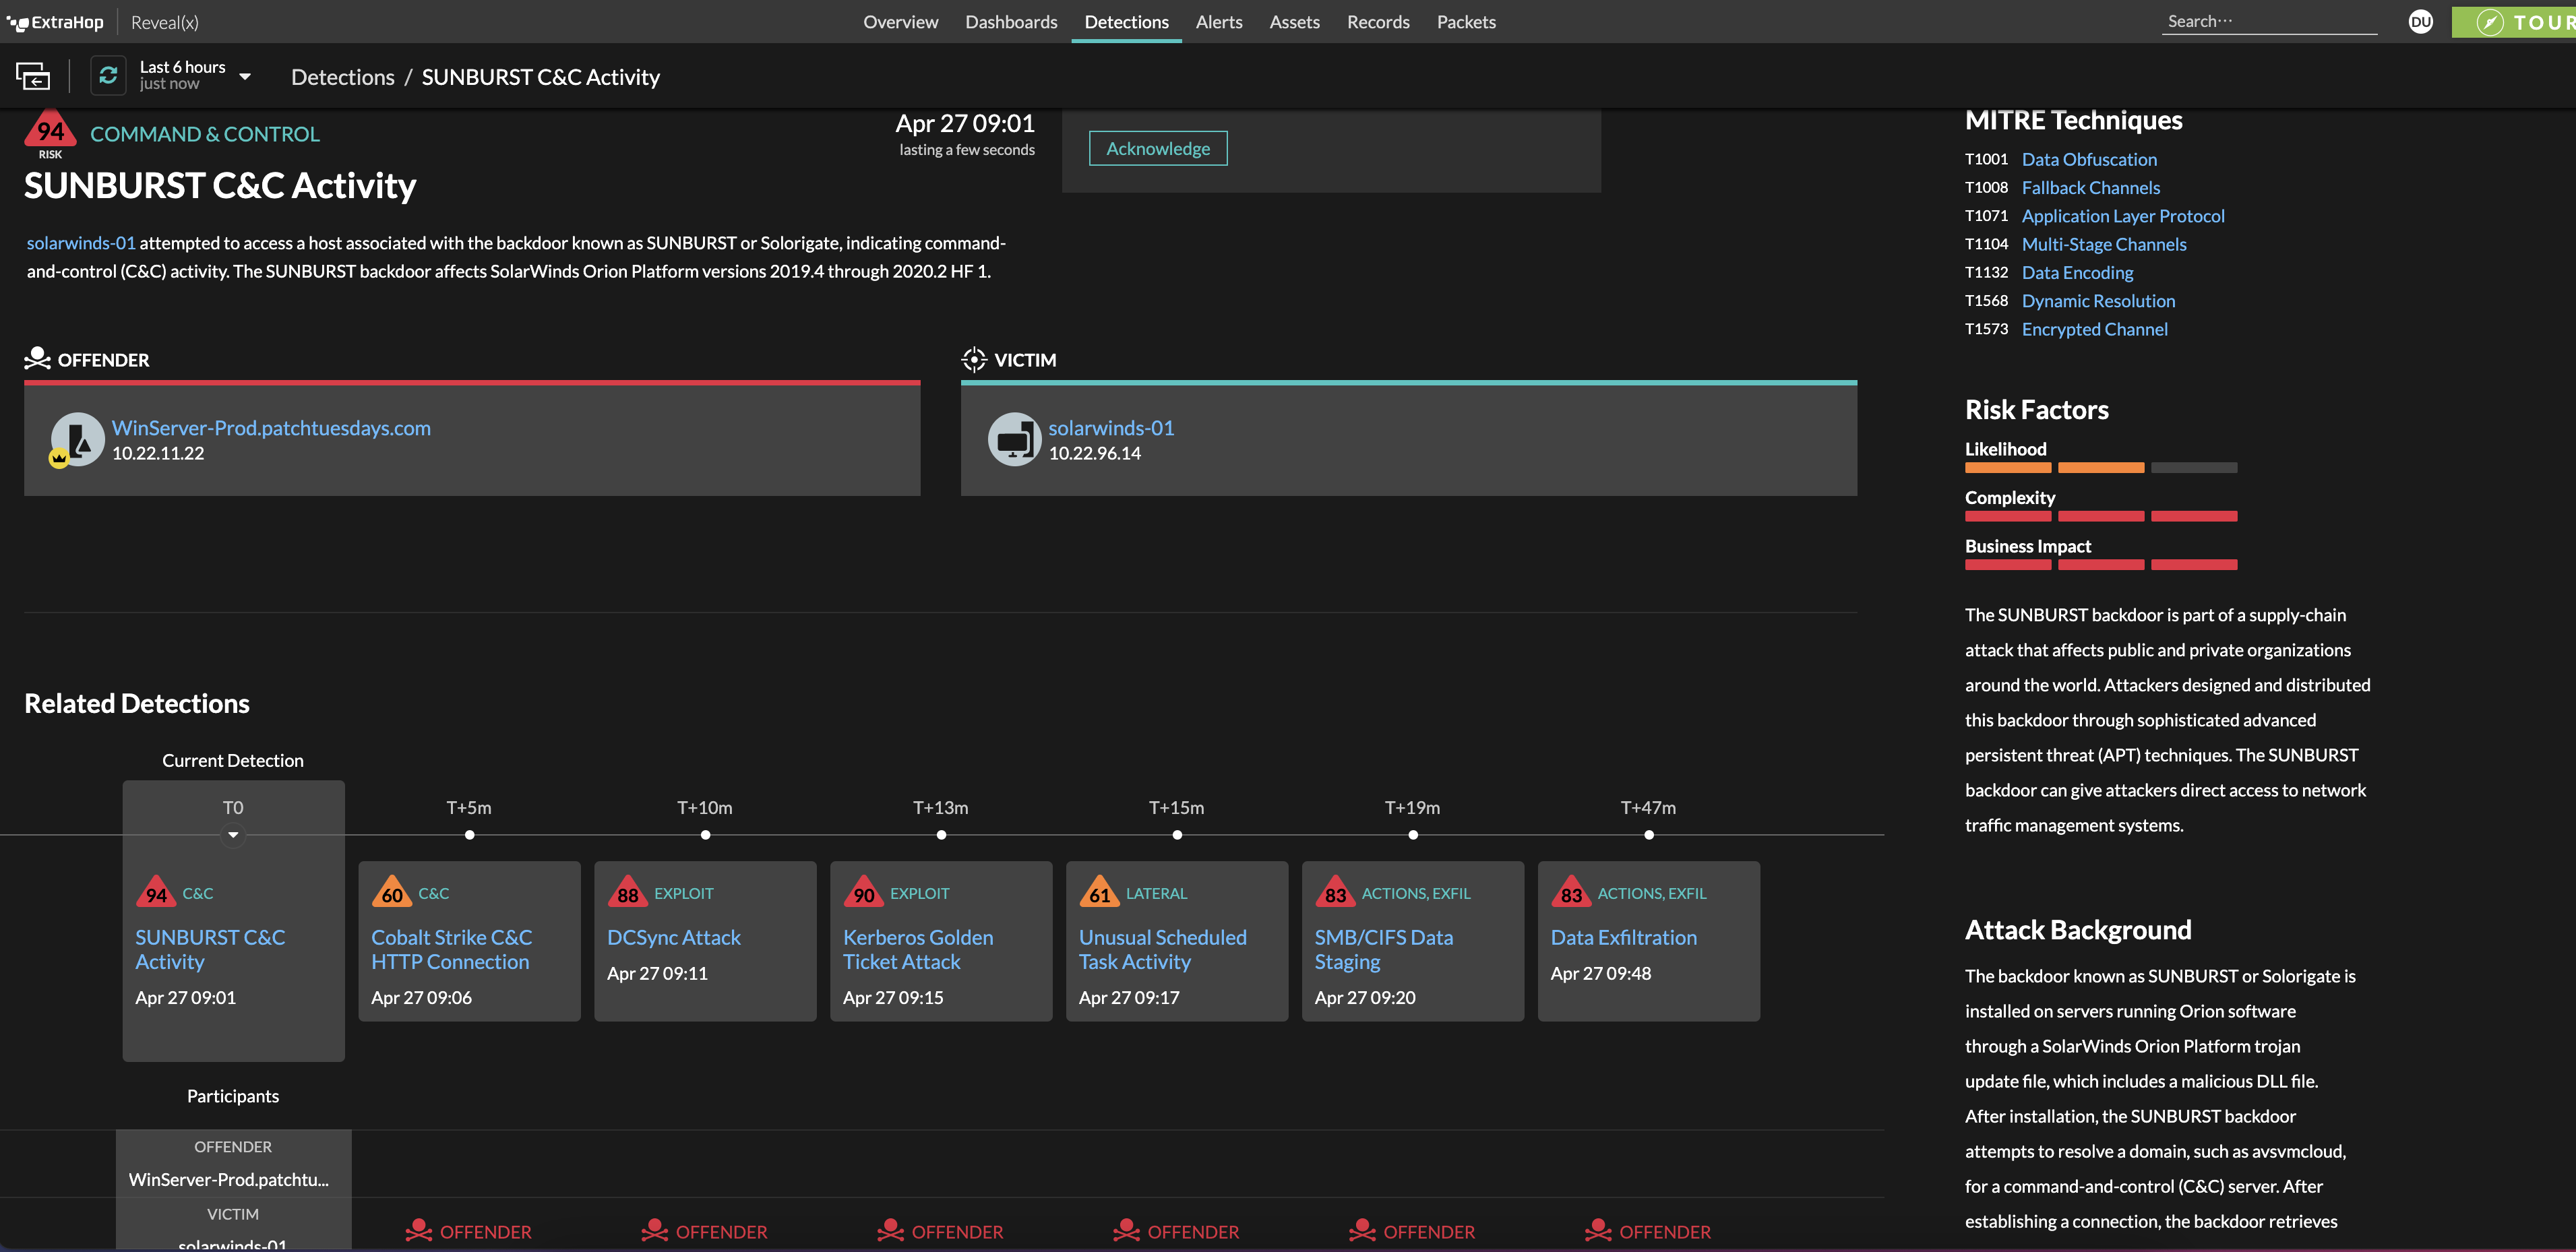This screenshot has height=1252, width=2576.
Task: Click in the Search input field
Action: pyautogui.click(x=2268, y=21)
